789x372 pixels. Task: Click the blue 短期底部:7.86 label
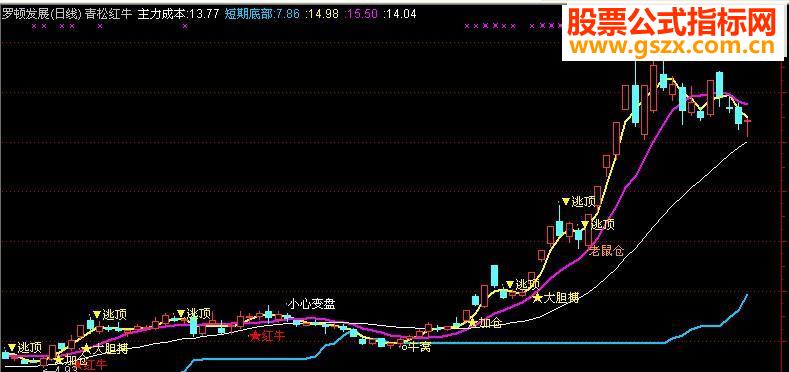262,14
